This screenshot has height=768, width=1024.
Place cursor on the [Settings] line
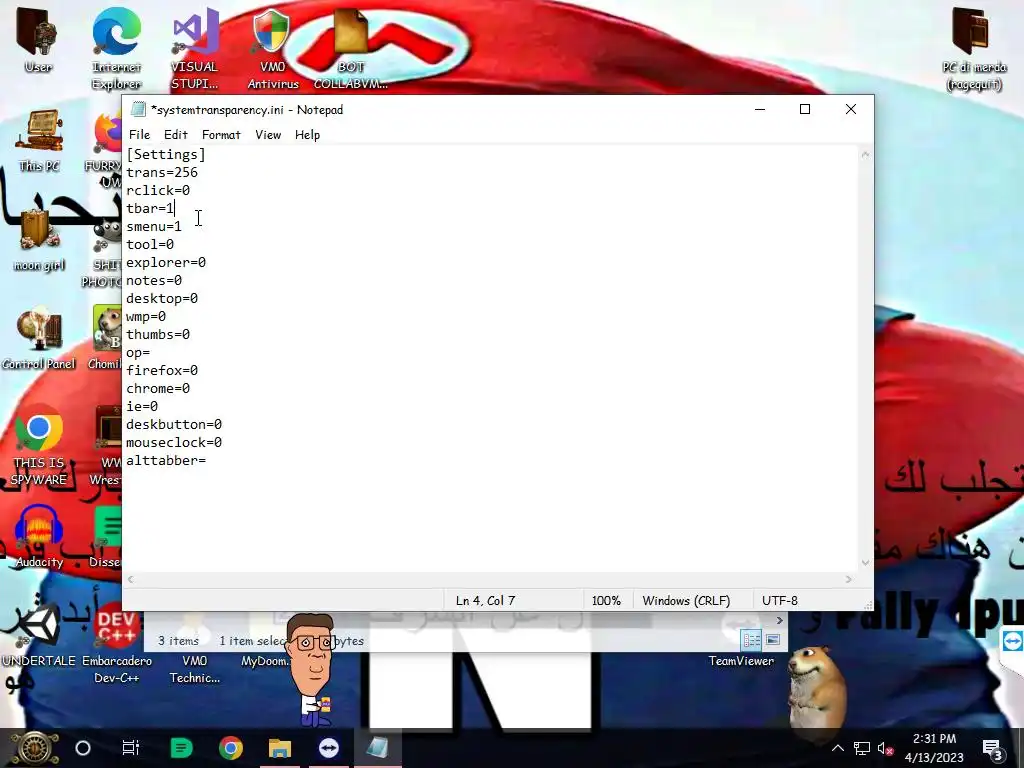tap(166, 154)
